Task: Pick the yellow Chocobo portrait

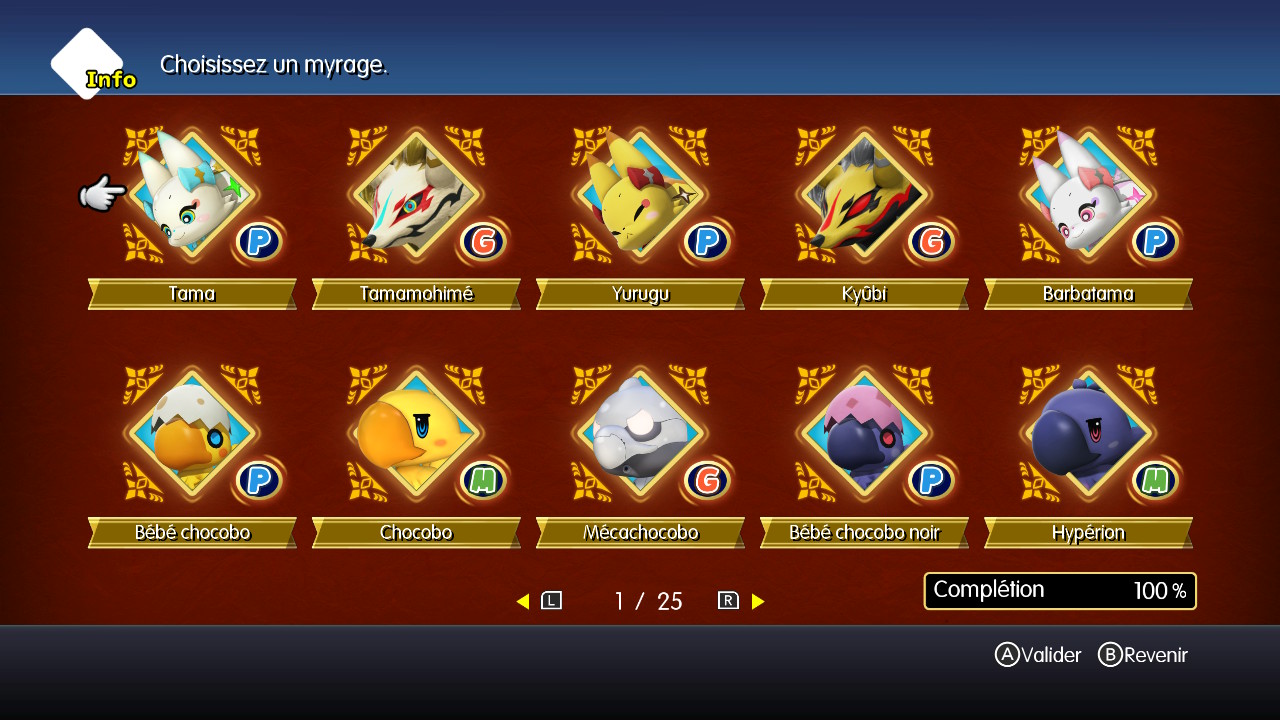Action: click(416, 433)
